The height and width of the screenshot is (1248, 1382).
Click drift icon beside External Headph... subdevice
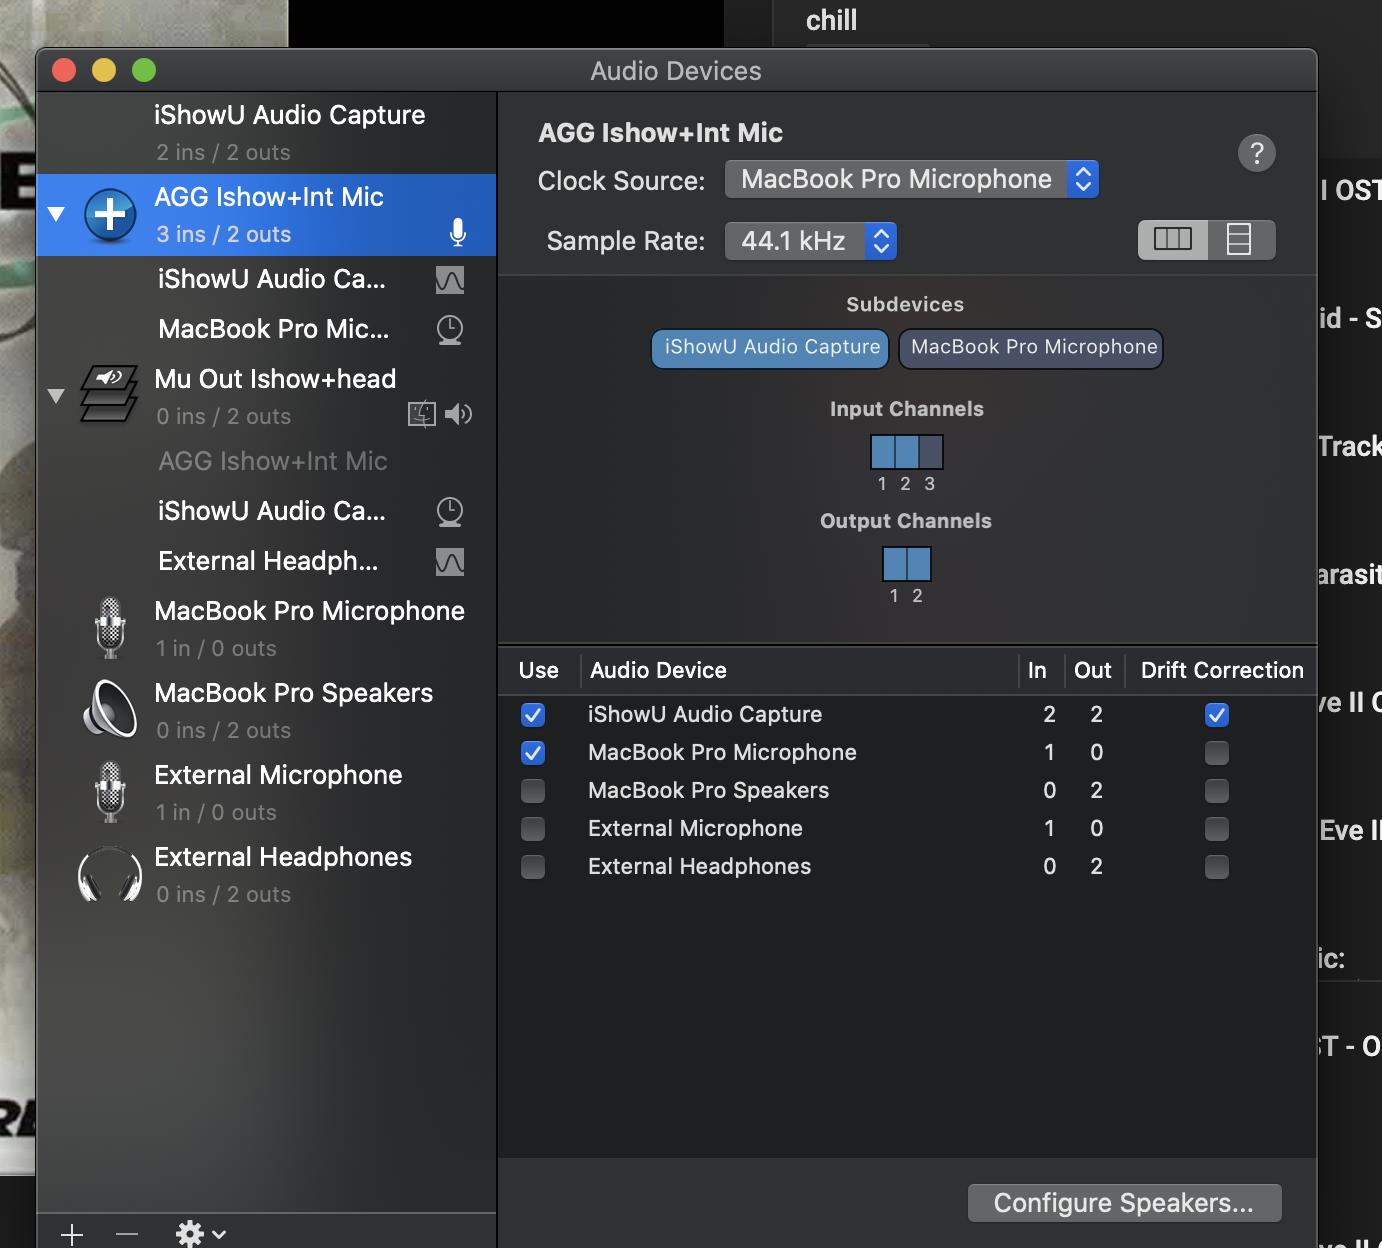pyautogui.click(x=450, y=562)
